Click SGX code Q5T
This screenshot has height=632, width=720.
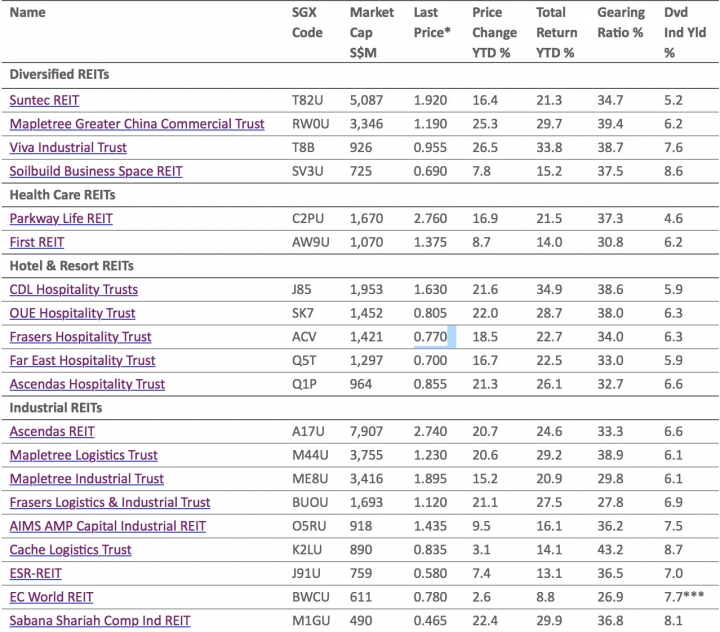tap(304, 361)
